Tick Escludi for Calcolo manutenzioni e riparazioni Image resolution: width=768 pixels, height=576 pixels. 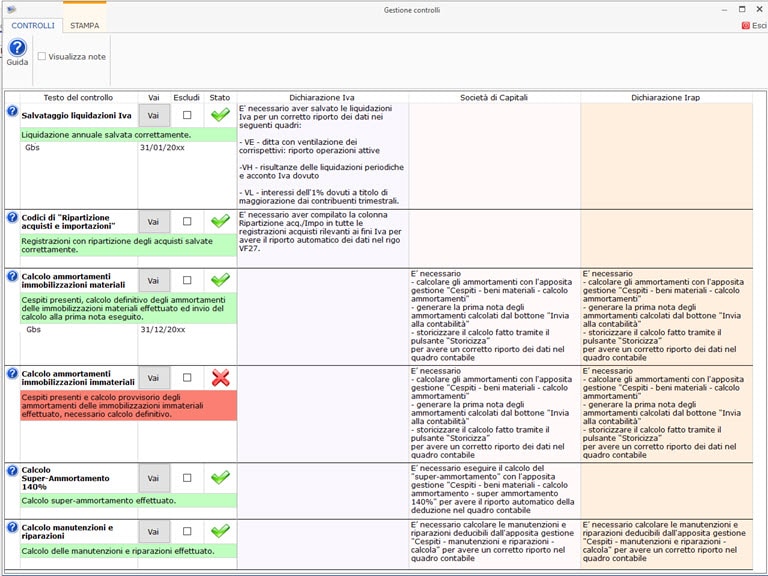pos(187,531)
